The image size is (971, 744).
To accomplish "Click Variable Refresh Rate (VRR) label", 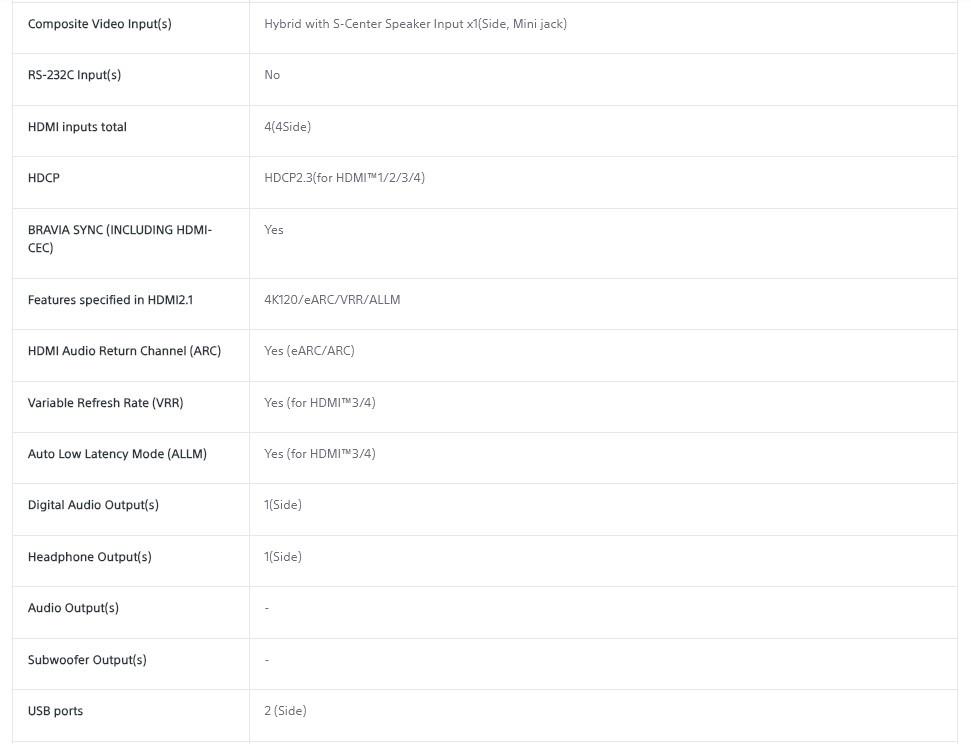I will click(106, 403).
